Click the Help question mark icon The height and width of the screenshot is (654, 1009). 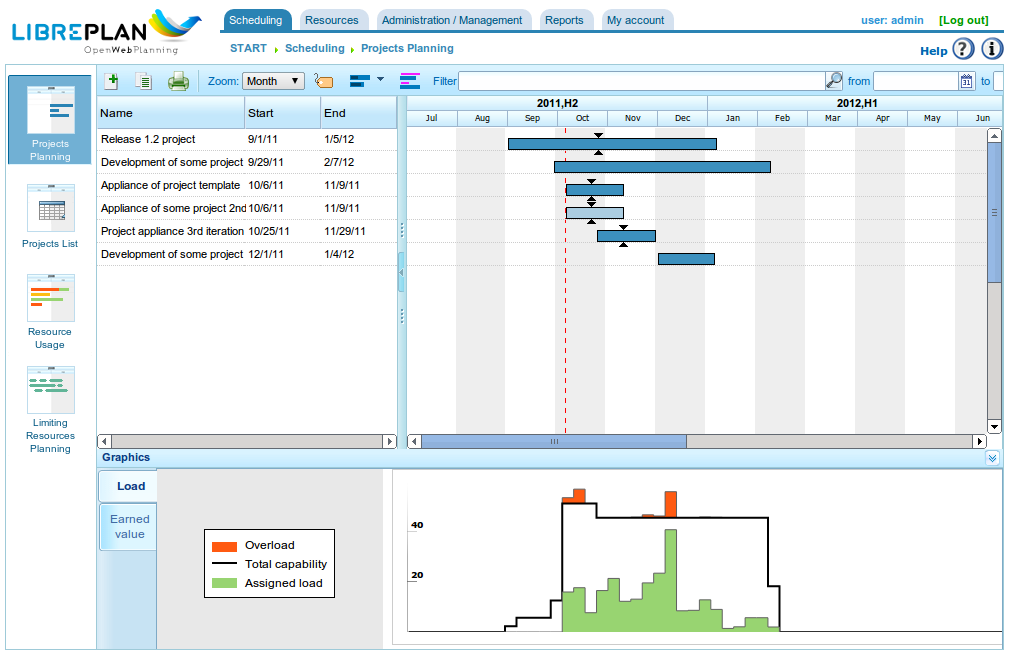tap(962, 49)
